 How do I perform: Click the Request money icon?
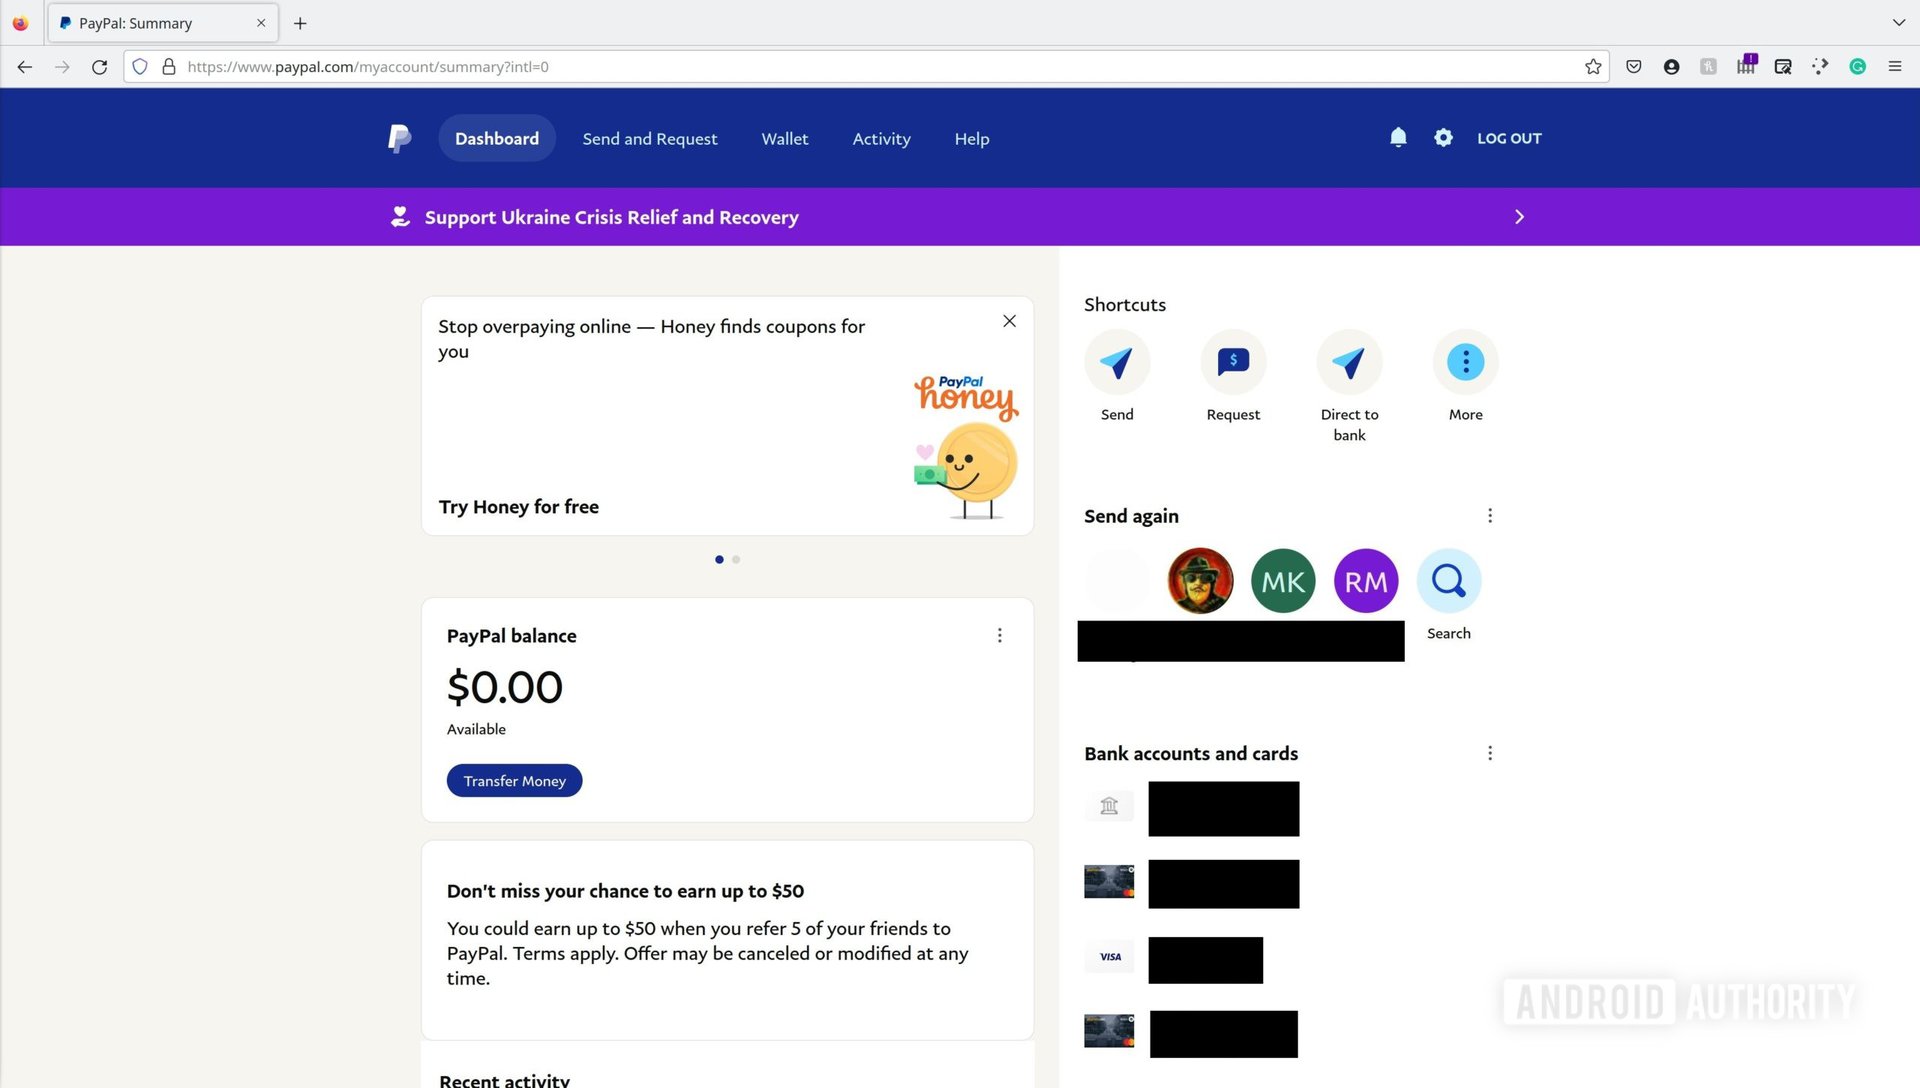point(1232,361)
